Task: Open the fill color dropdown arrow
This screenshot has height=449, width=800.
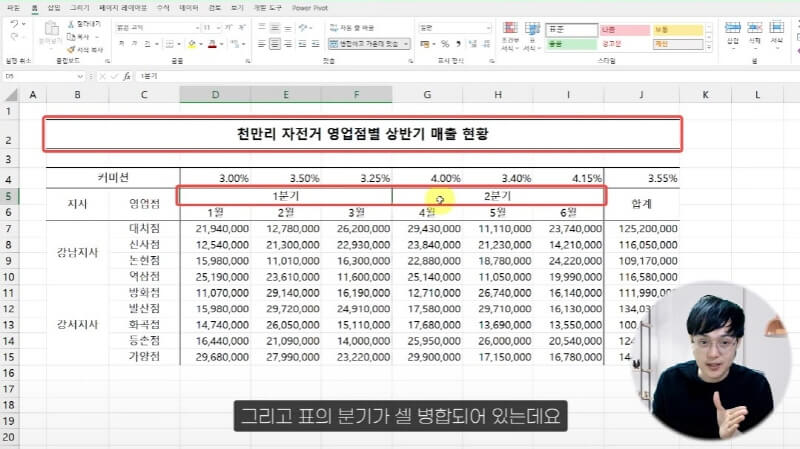Action: pos(201,44)
